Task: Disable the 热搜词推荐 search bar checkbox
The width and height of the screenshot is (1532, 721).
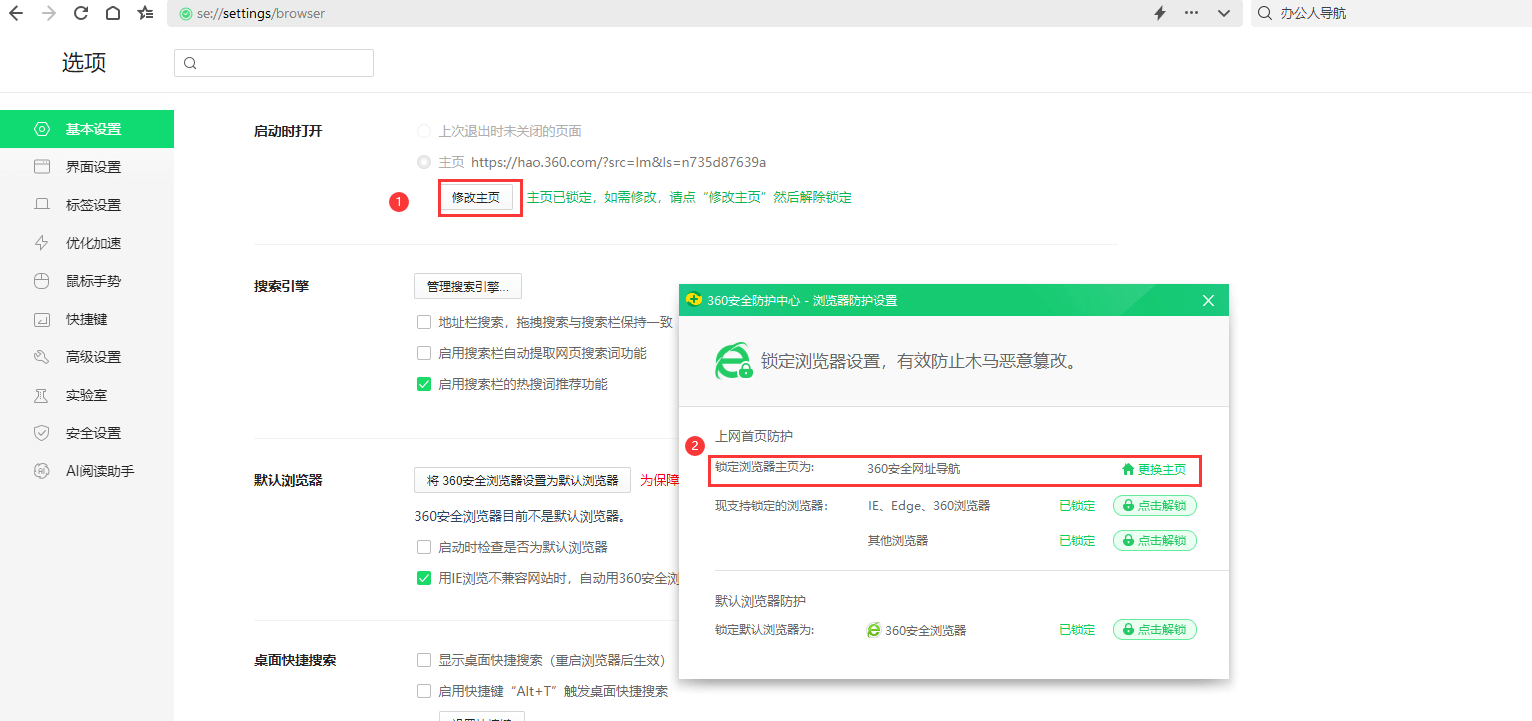Action: tap(423, 383)
